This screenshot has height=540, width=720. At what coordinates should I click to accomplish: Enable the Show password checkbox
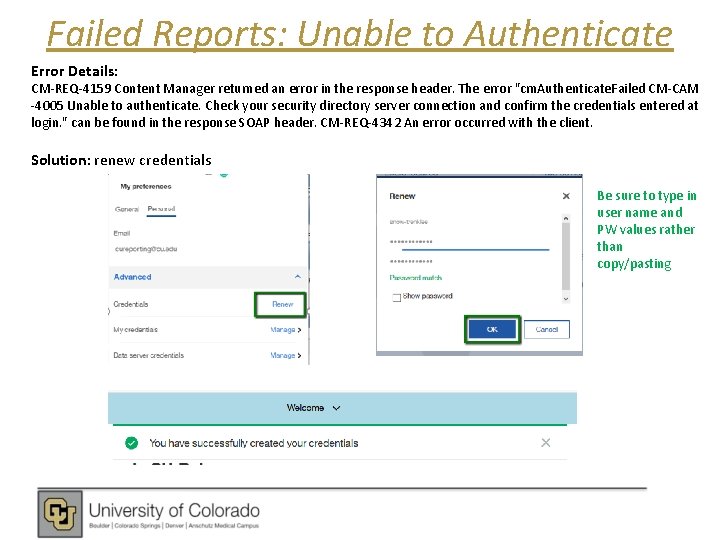[x=397, y=298]
